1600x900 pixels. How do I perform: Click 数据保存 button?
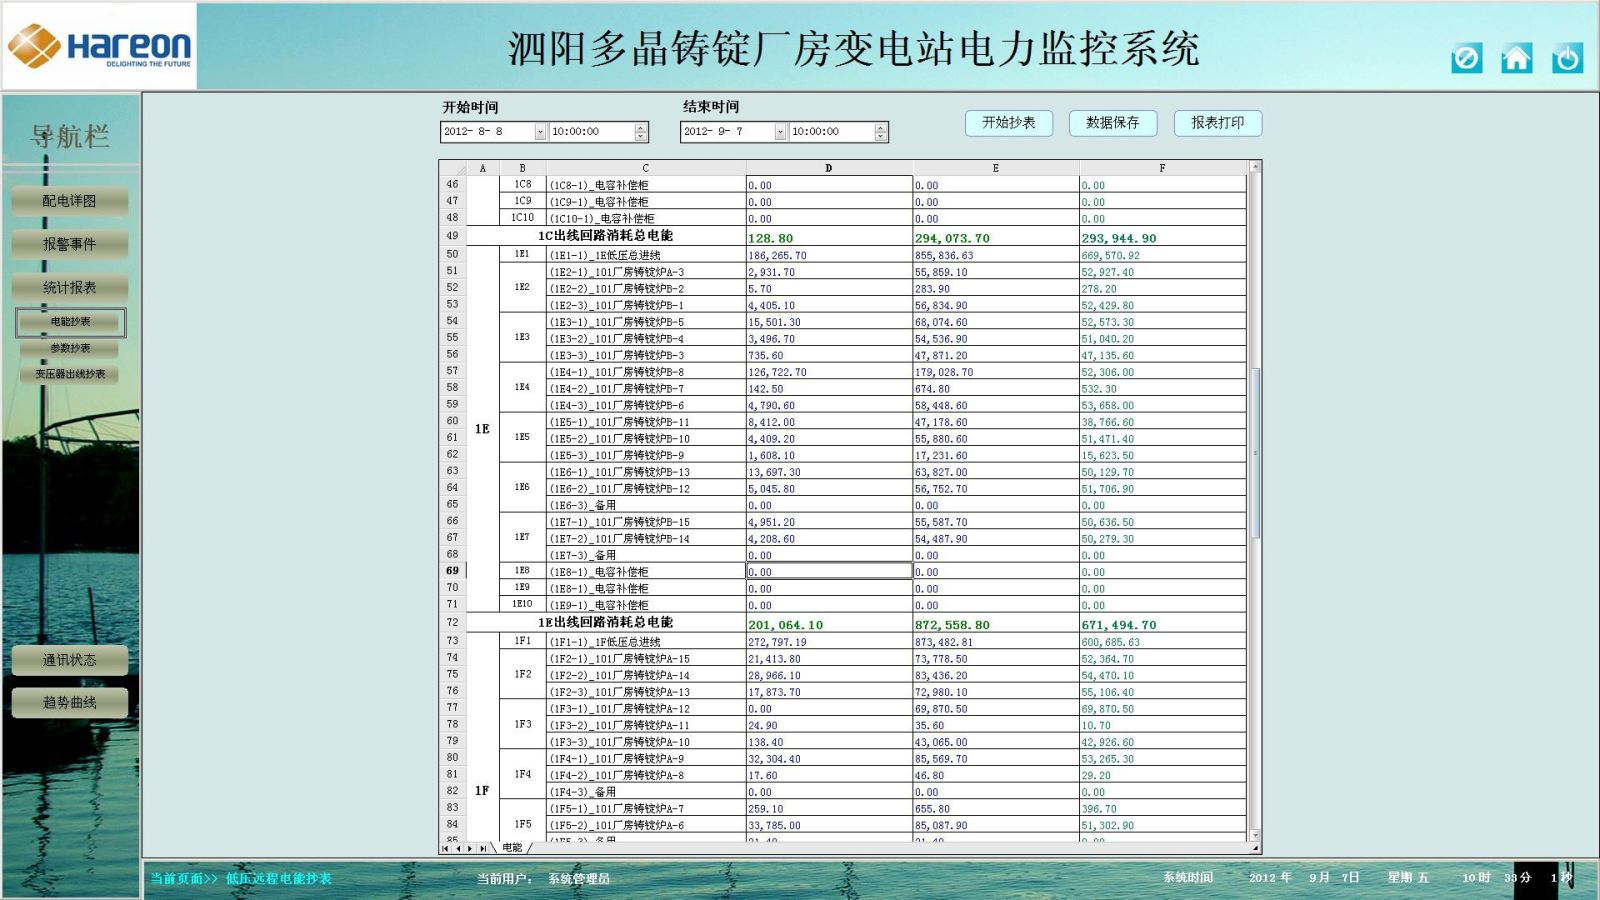pyautogui.click(x=1113, y=123)
